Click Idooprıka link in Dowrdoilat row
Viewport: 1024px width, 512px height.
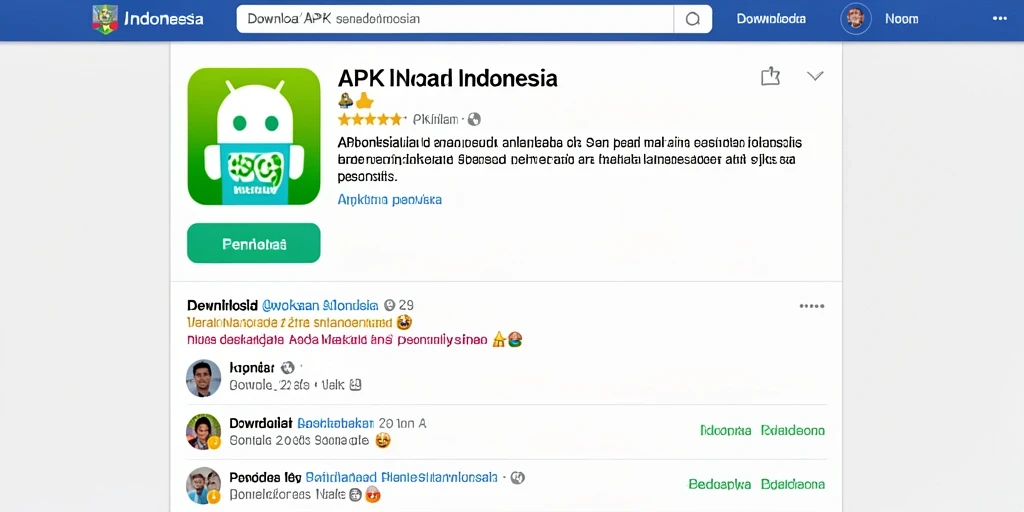pyautogui.click(x=726, y=430)
